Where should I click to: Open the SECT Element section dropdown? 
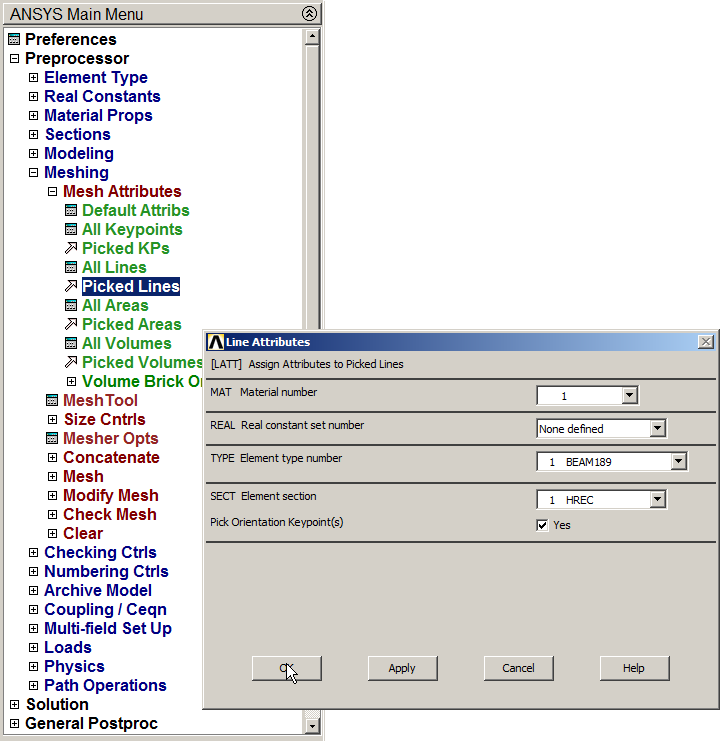[x=657, y=499]
